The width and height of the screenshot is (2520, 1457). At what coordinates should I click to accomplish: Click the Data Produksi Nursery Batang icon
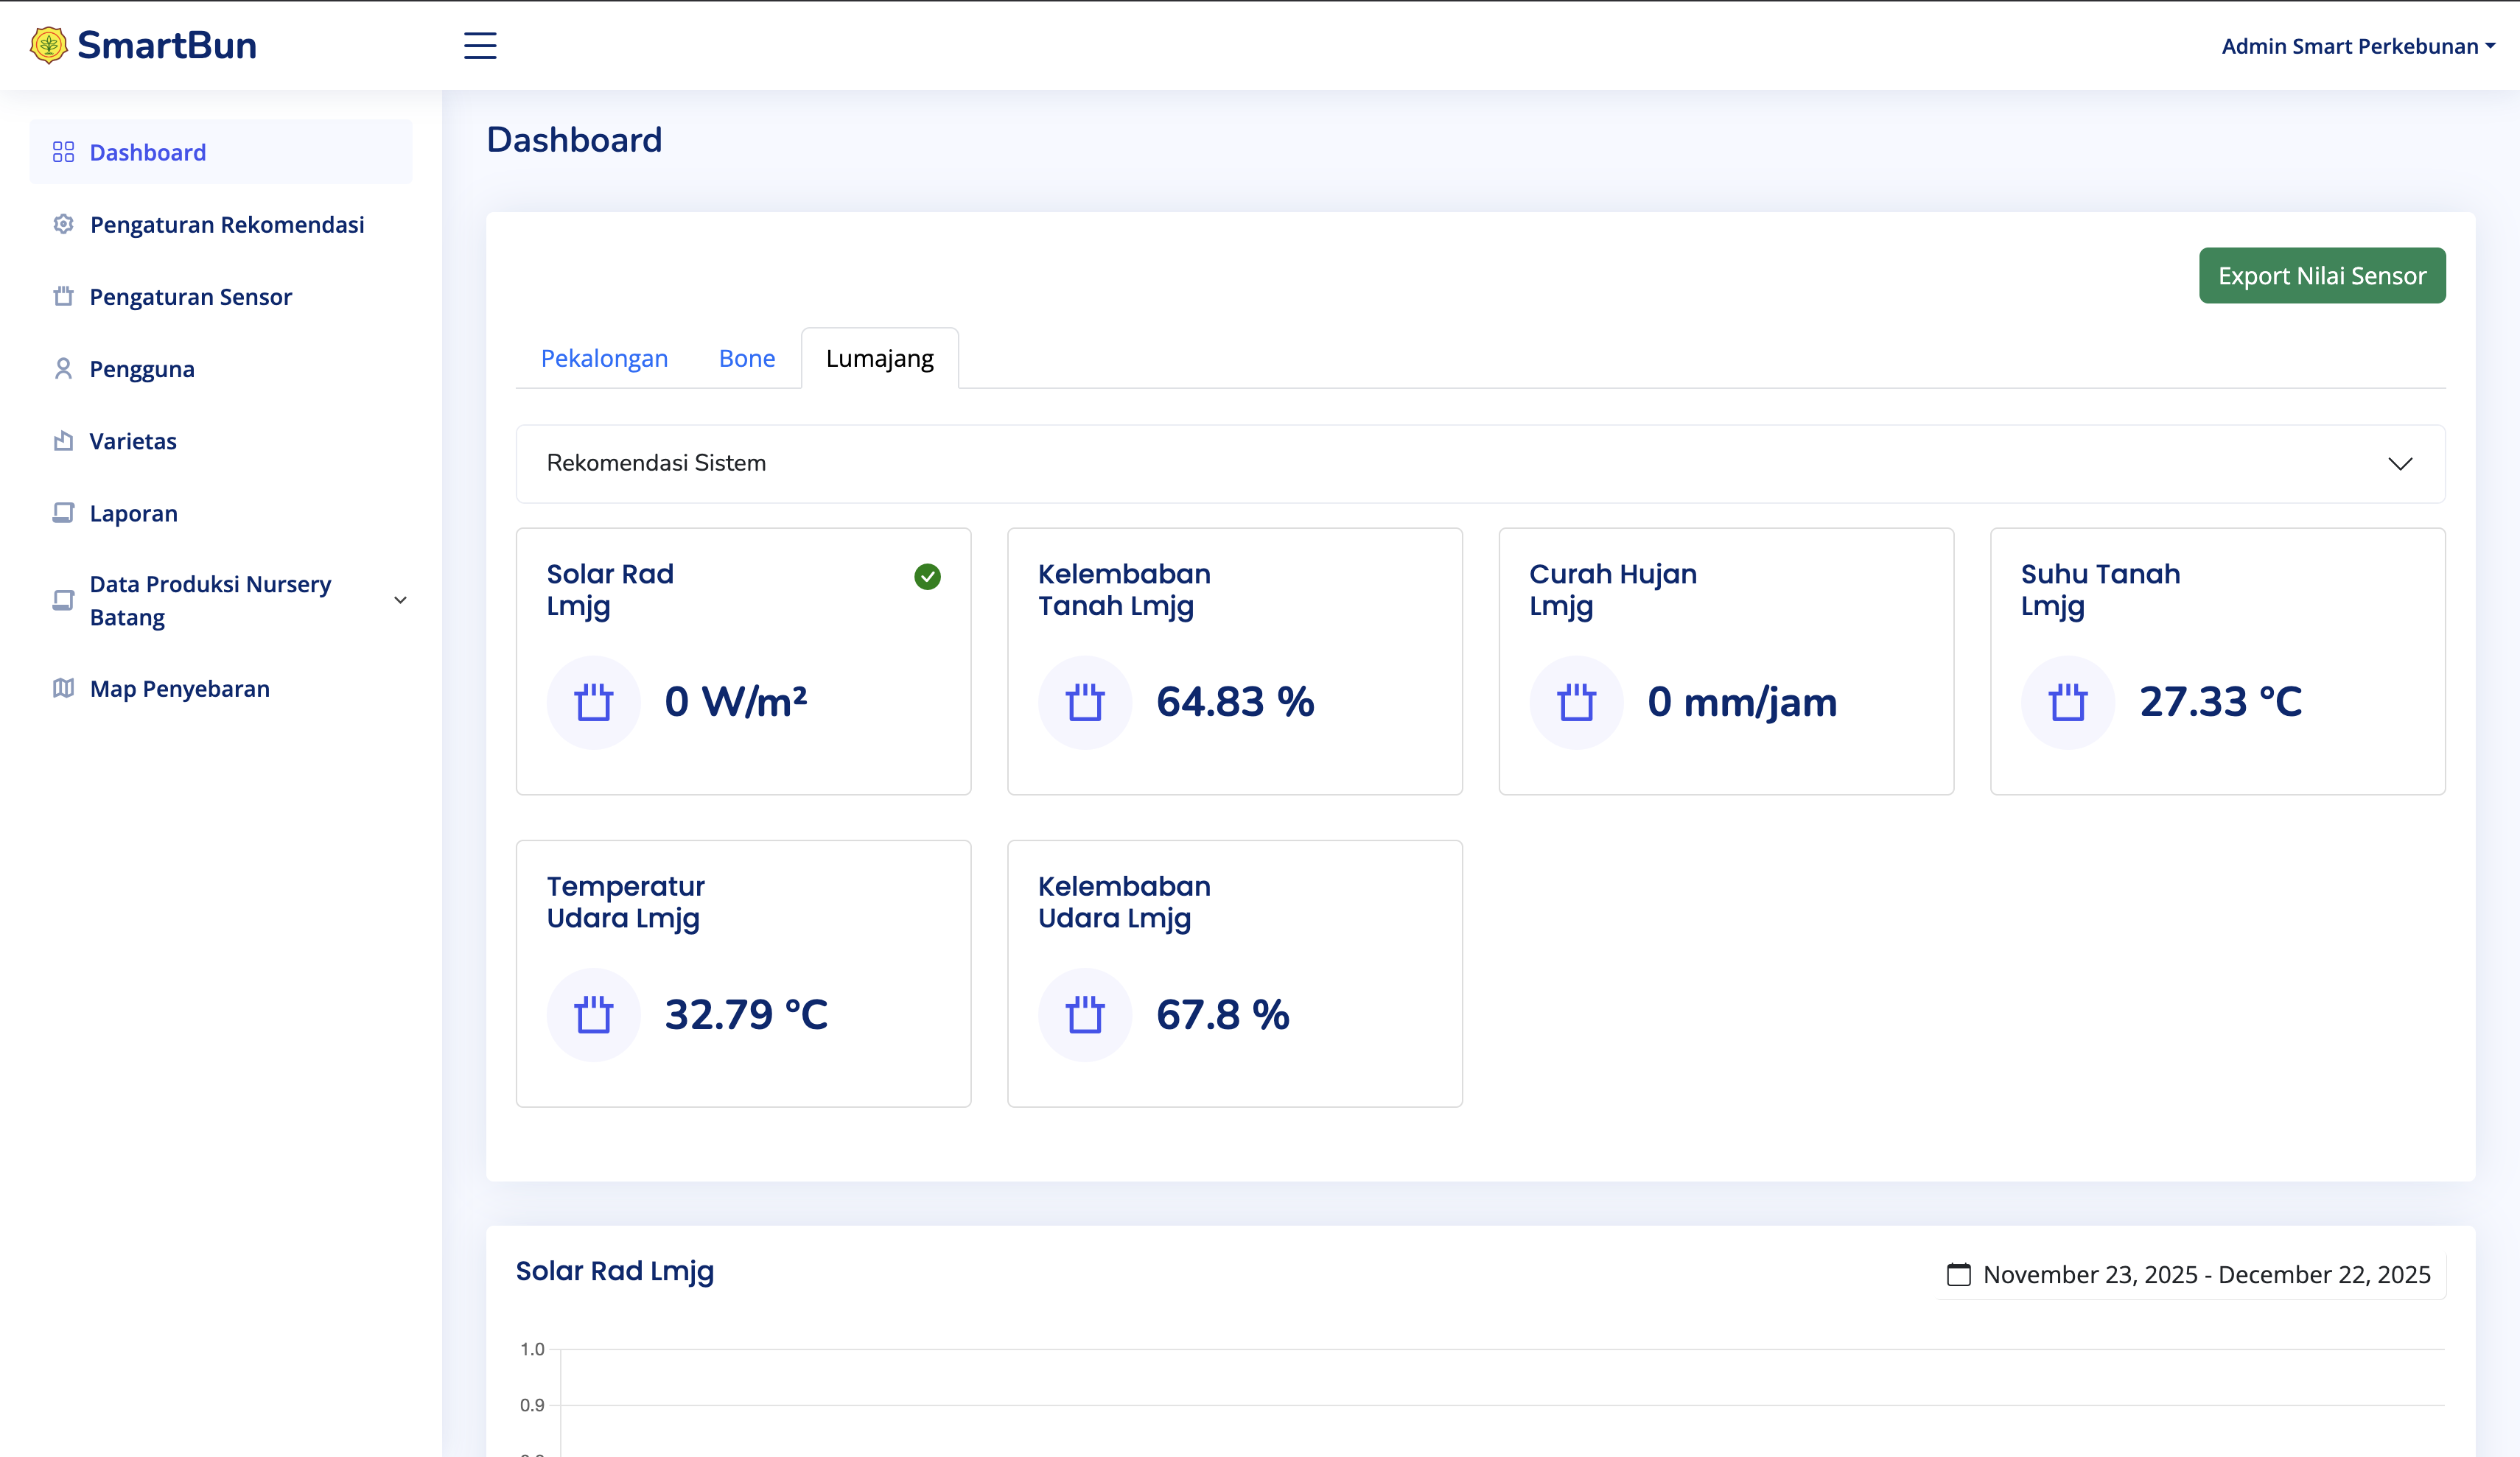[63, 600]
